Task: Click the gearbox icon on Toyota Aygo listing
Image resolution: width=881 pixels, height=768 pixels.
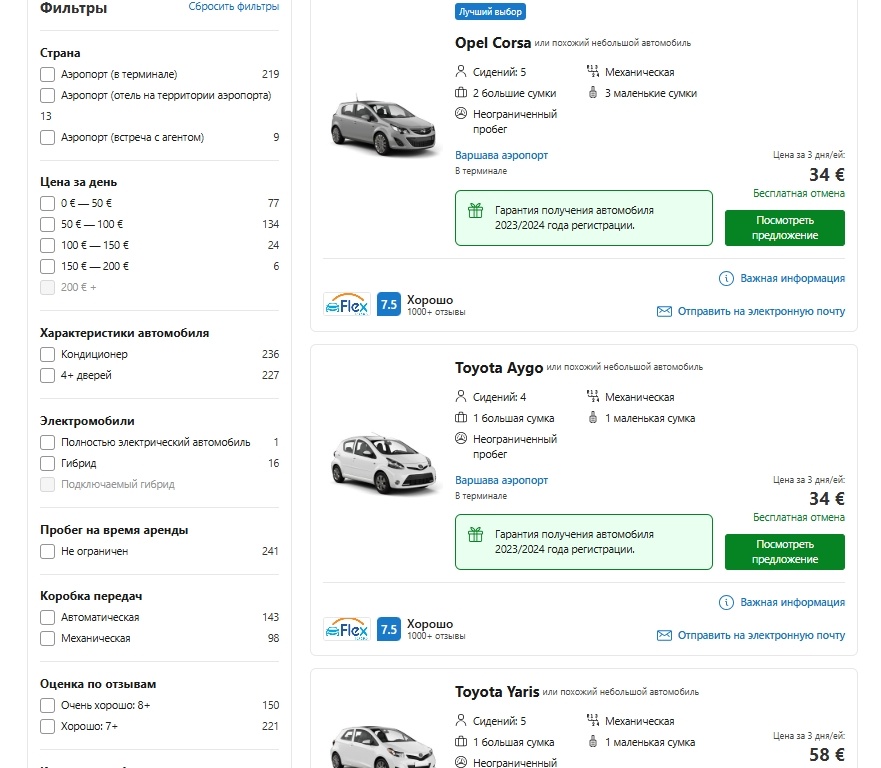Action: [x=592, y=396]
